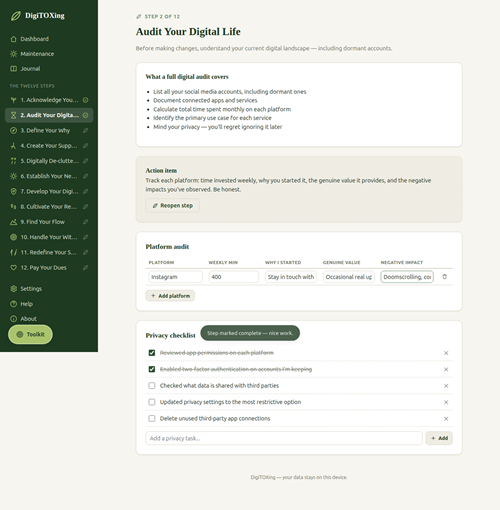The image size is (500, 510).
Task: Check Updated privacy settings to most restrictive
Action: [152, 402]
